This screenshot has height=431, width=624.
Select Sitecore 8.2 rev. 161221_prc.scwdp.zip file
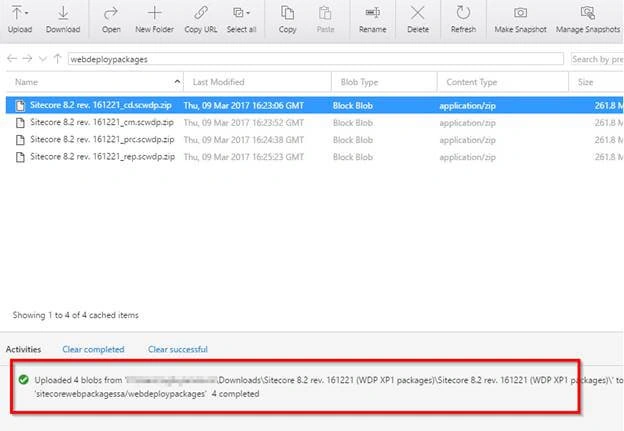pyautogui.click(x=102, y=140)
